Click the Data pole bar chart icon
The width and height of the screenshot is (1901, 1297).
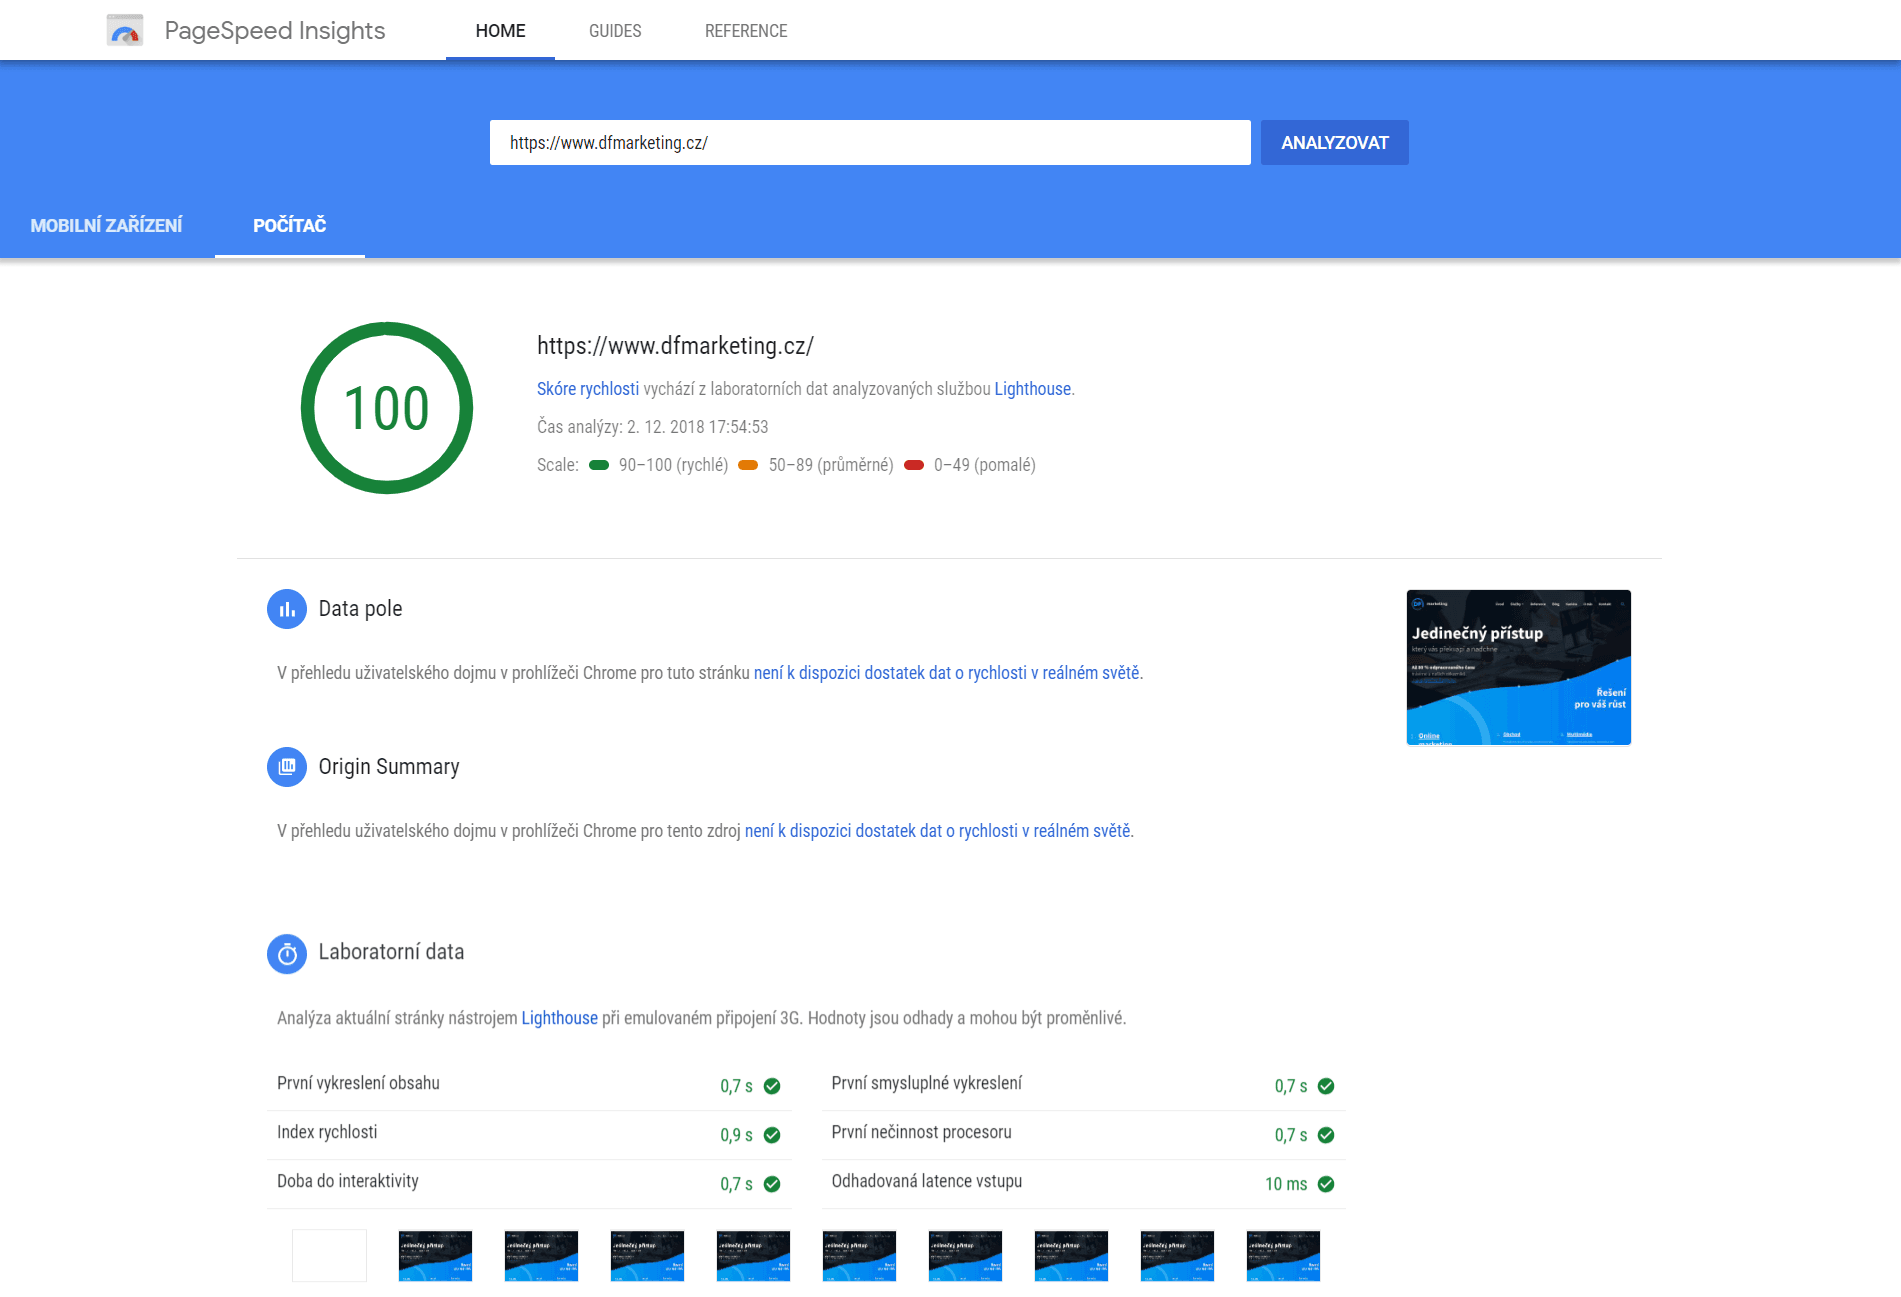click(287, 609)
